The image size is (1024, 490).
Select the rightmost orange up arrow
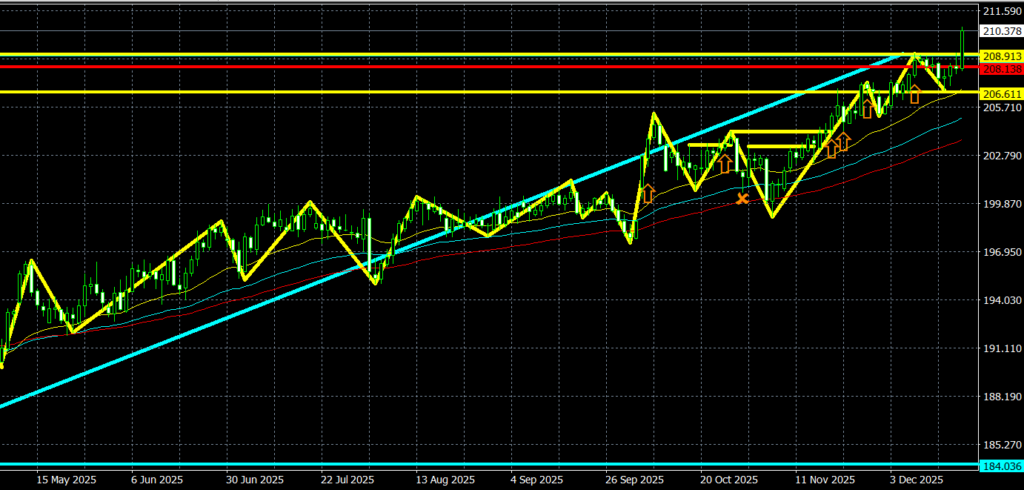(x=914, y=94)
